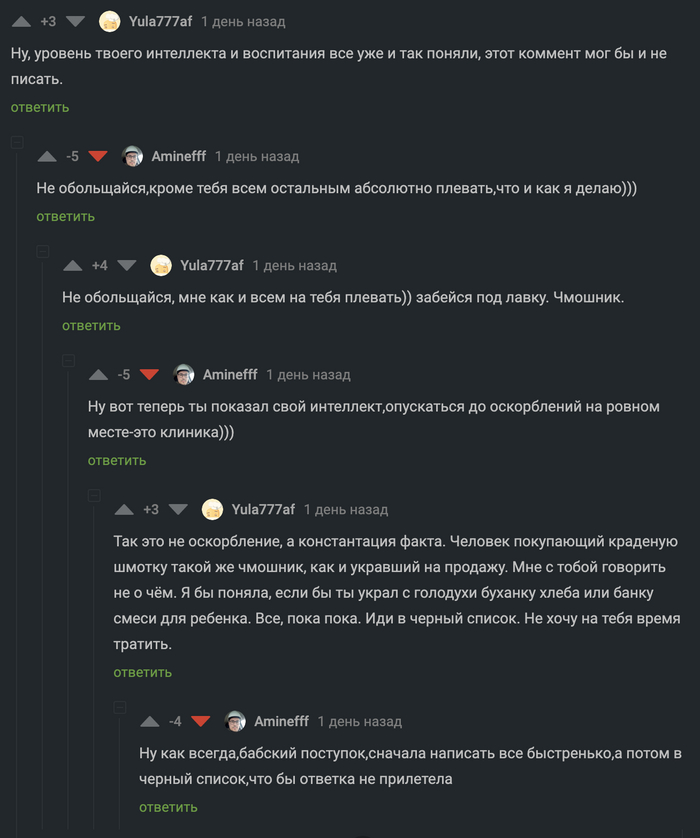Collapse the branch at the +4 comment
Image resolution: width=700 pixels, height=838 pixels.
43,252
